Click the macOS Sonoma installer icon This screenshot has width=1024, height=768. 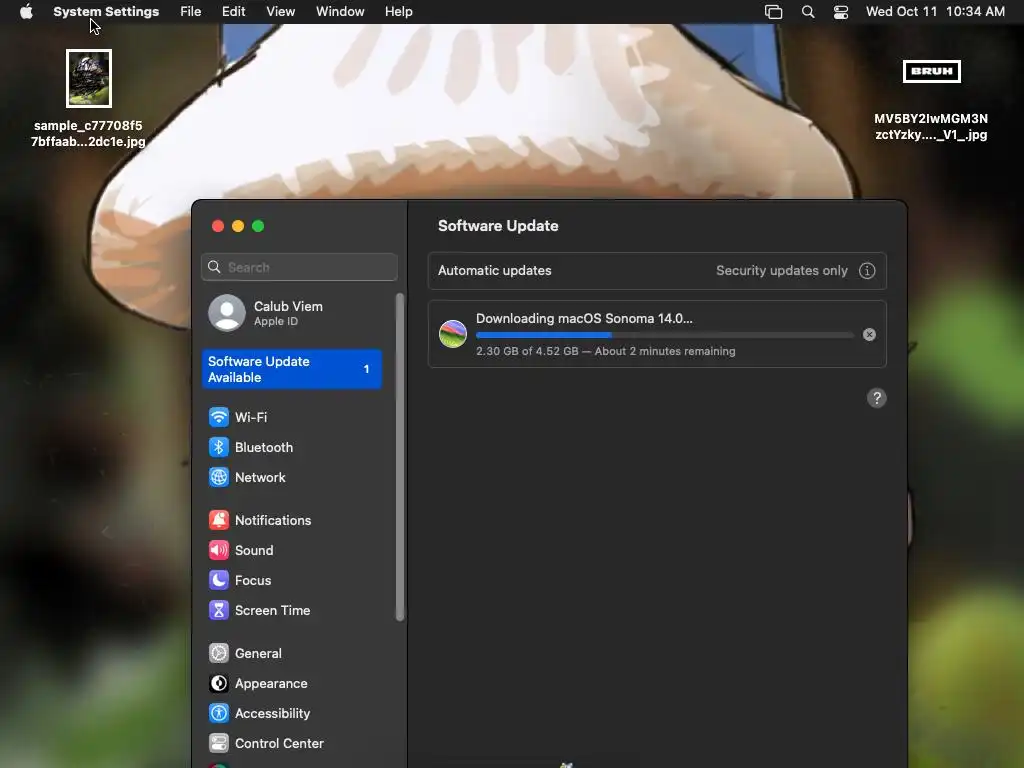tap(453, 334)
